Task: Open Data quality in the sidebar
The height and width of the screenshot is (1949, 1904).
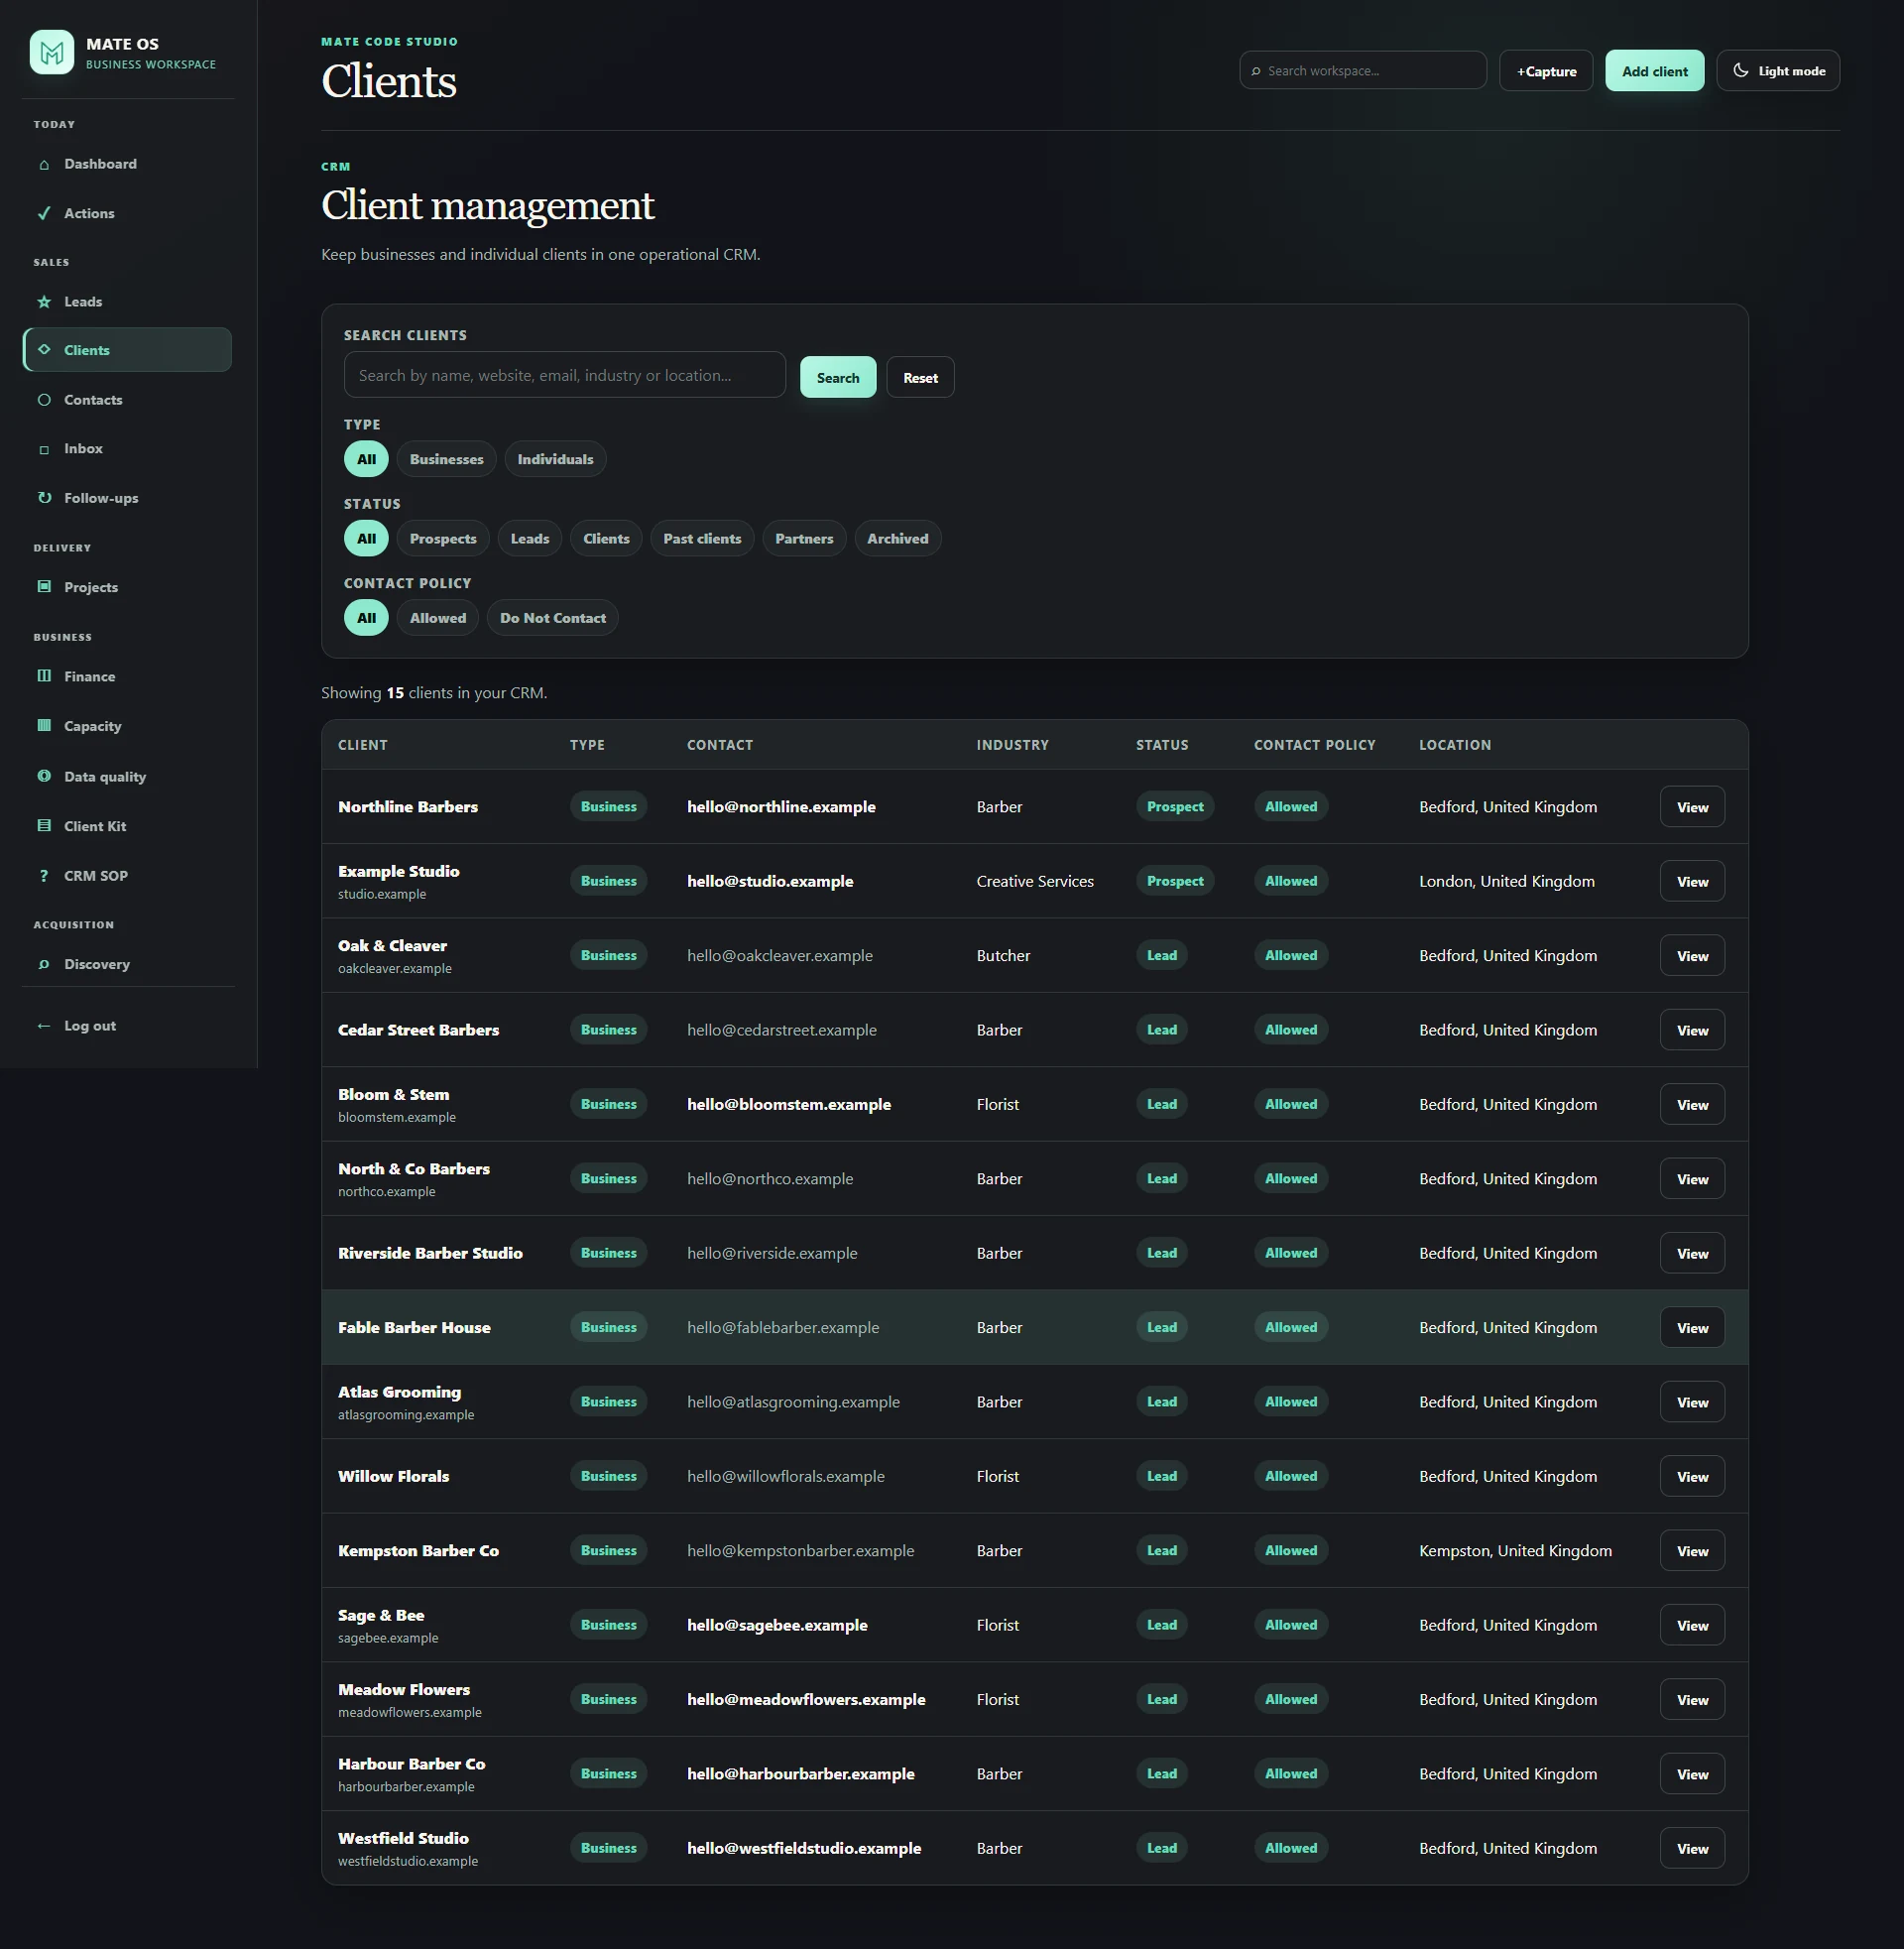Action: pos(127,776)
